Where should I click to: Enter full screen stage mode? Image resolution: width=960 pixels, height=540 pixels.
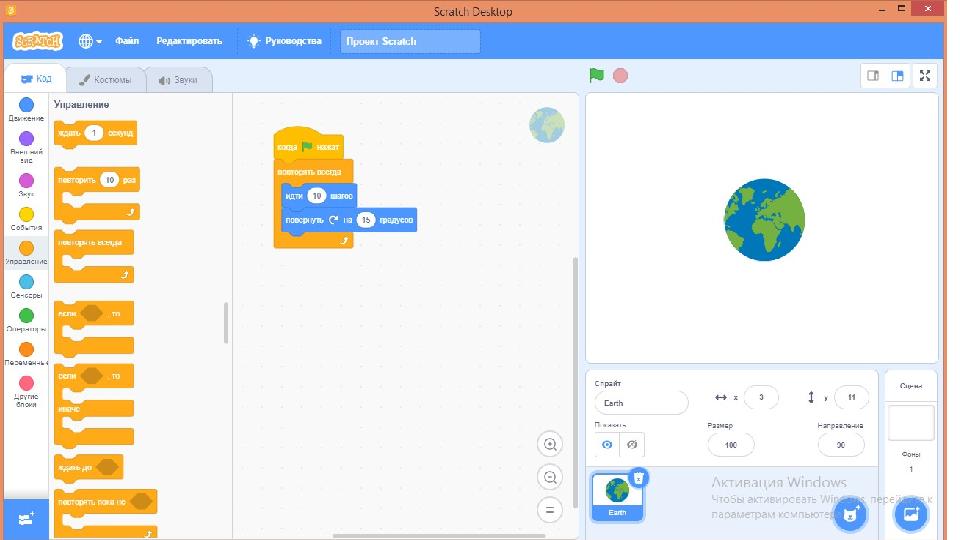[x=925, y=75]
